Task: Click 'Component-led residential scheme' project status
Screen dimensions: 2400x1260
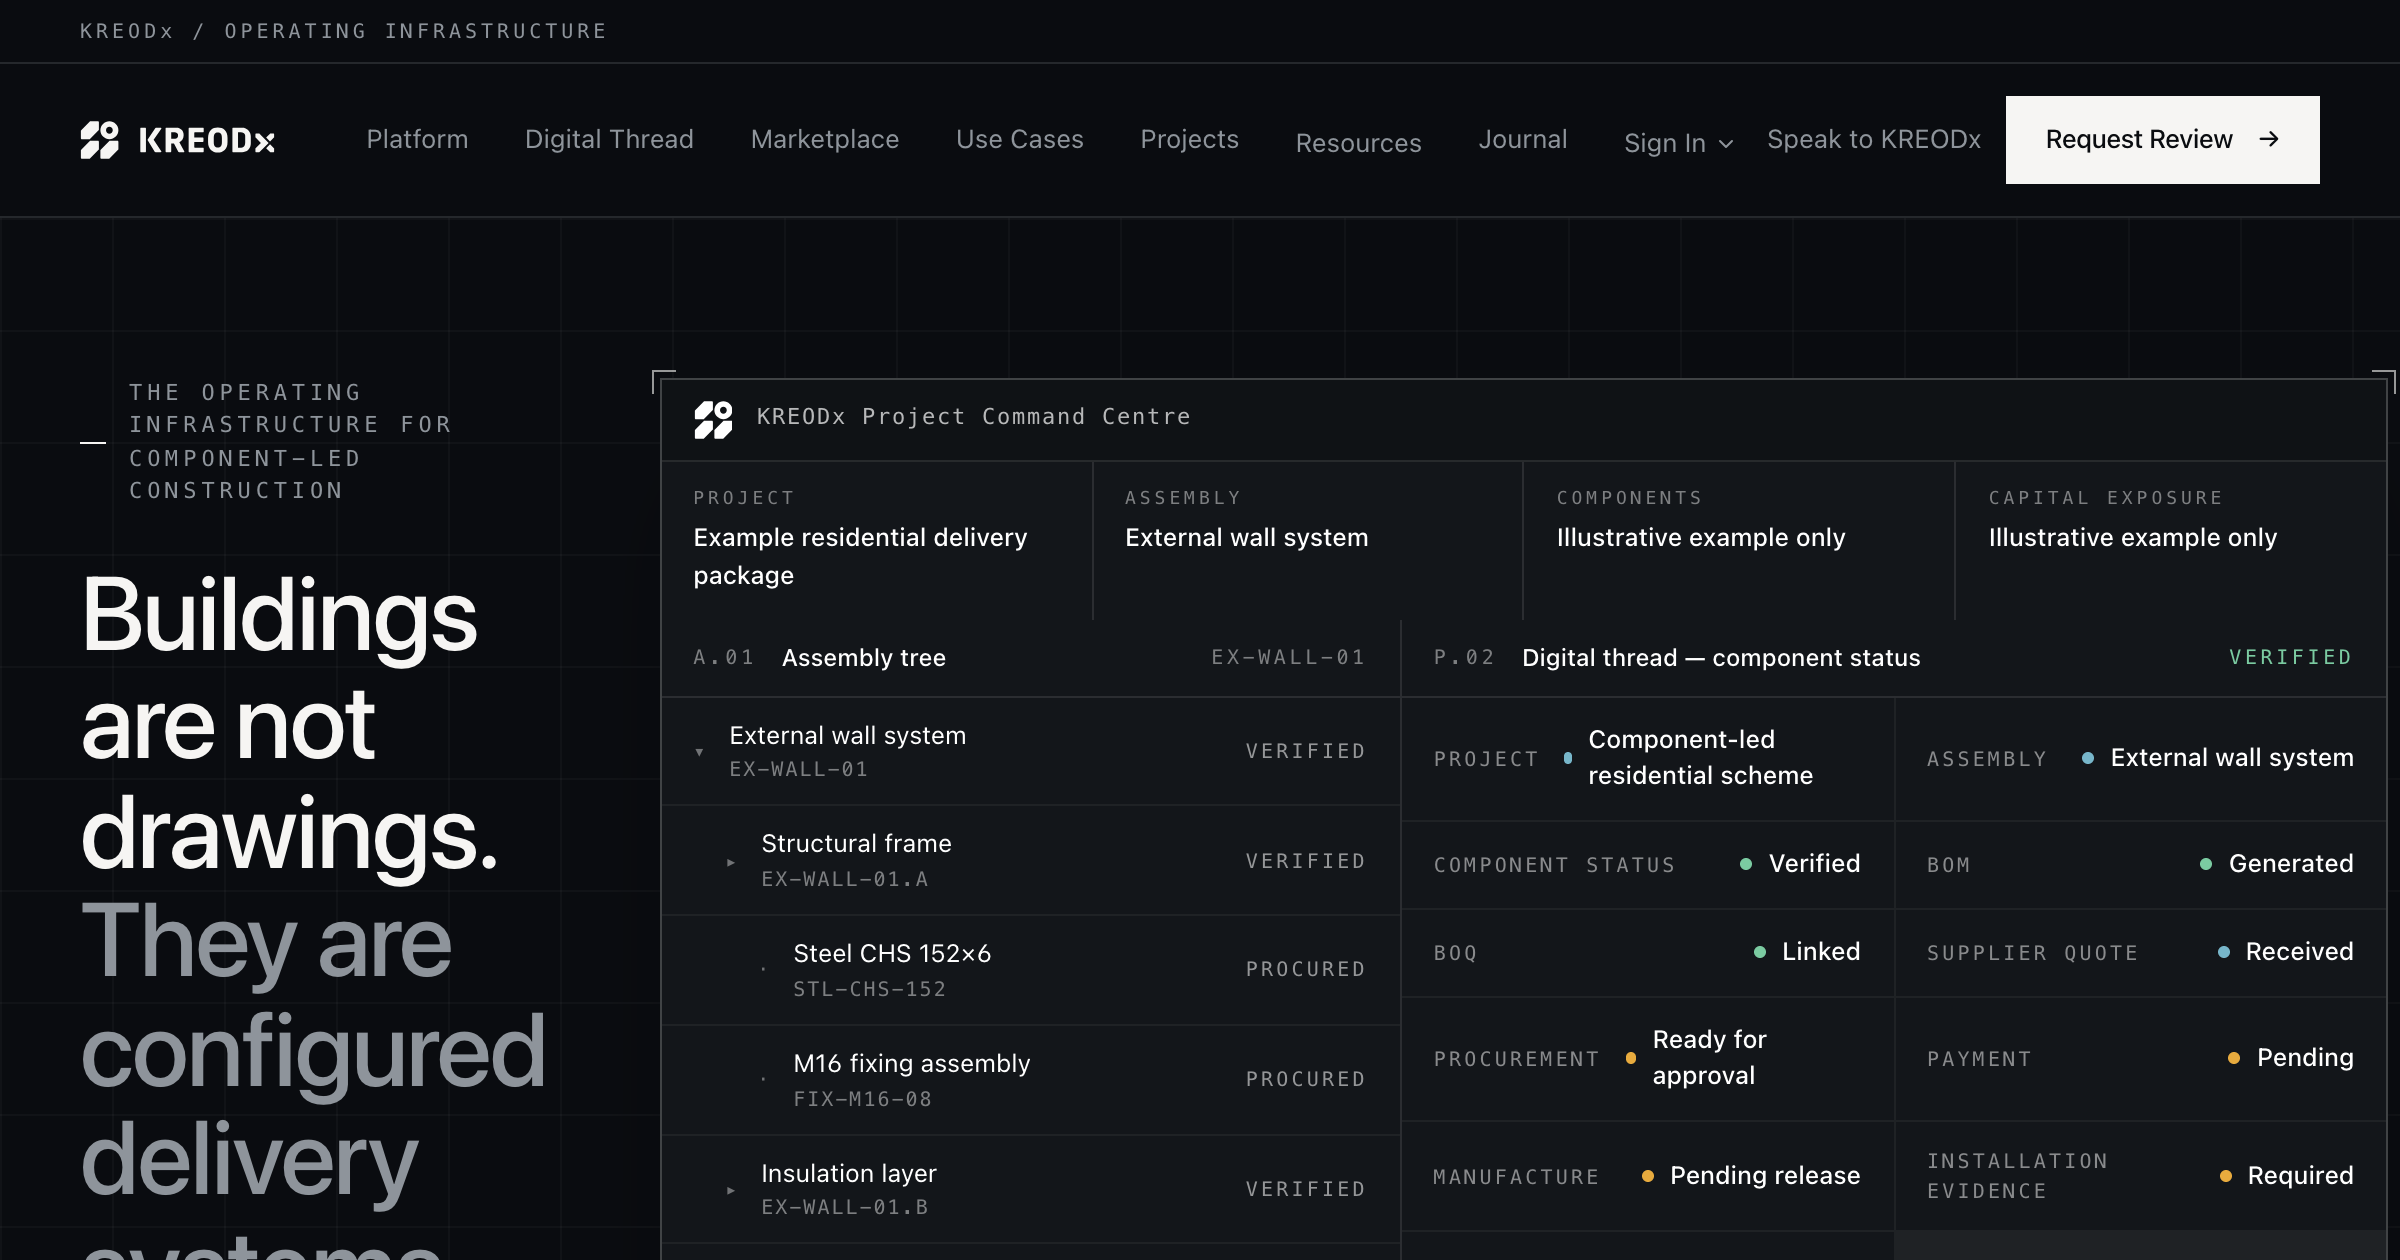Action: (x=1700, y=757)
